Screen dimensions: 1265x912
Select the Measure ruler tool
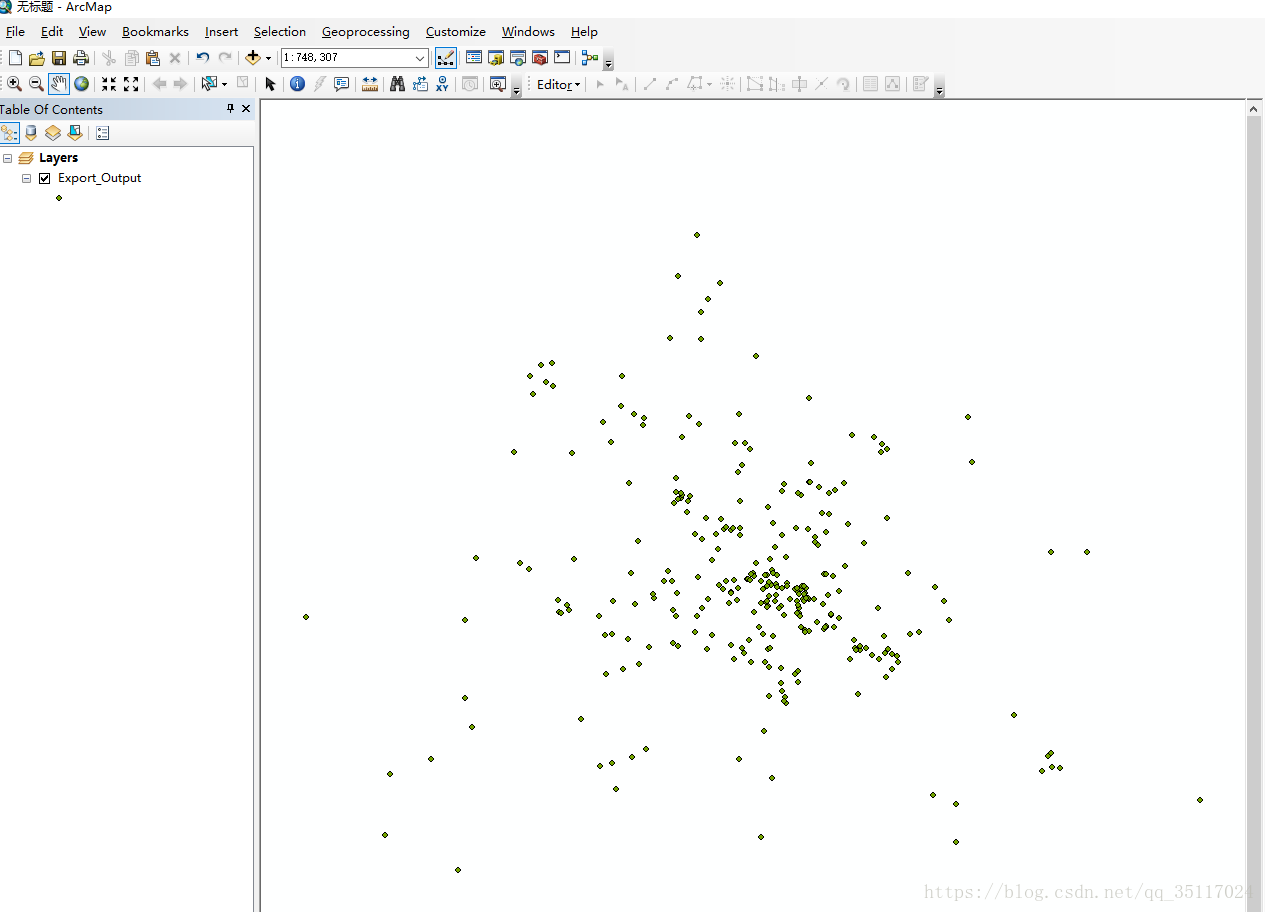370,84
